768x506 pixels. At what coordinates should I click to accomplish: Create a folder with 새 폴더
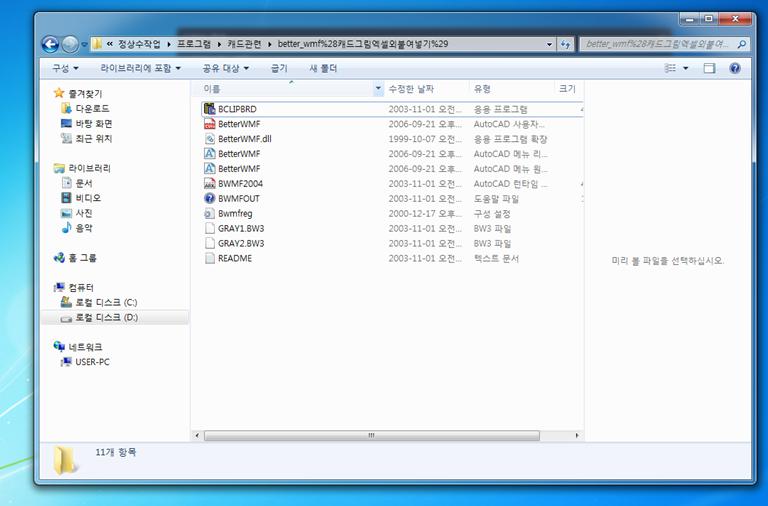pos(323,68)
